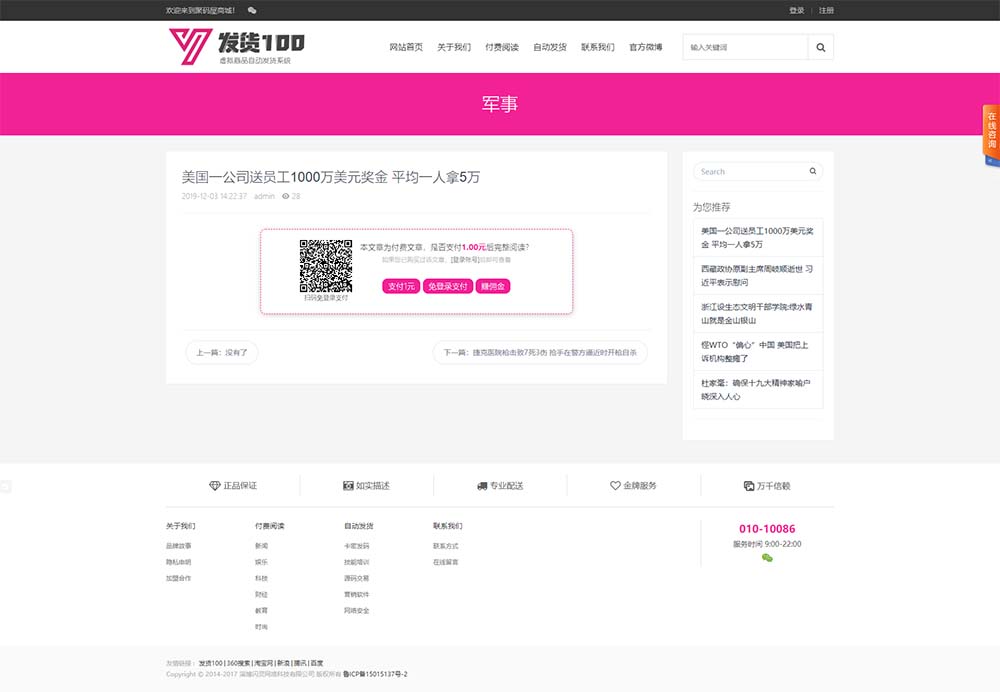
Task: Click the green WeChat icon under service hours
Action: pyautogui.click(x=767, y=558)
